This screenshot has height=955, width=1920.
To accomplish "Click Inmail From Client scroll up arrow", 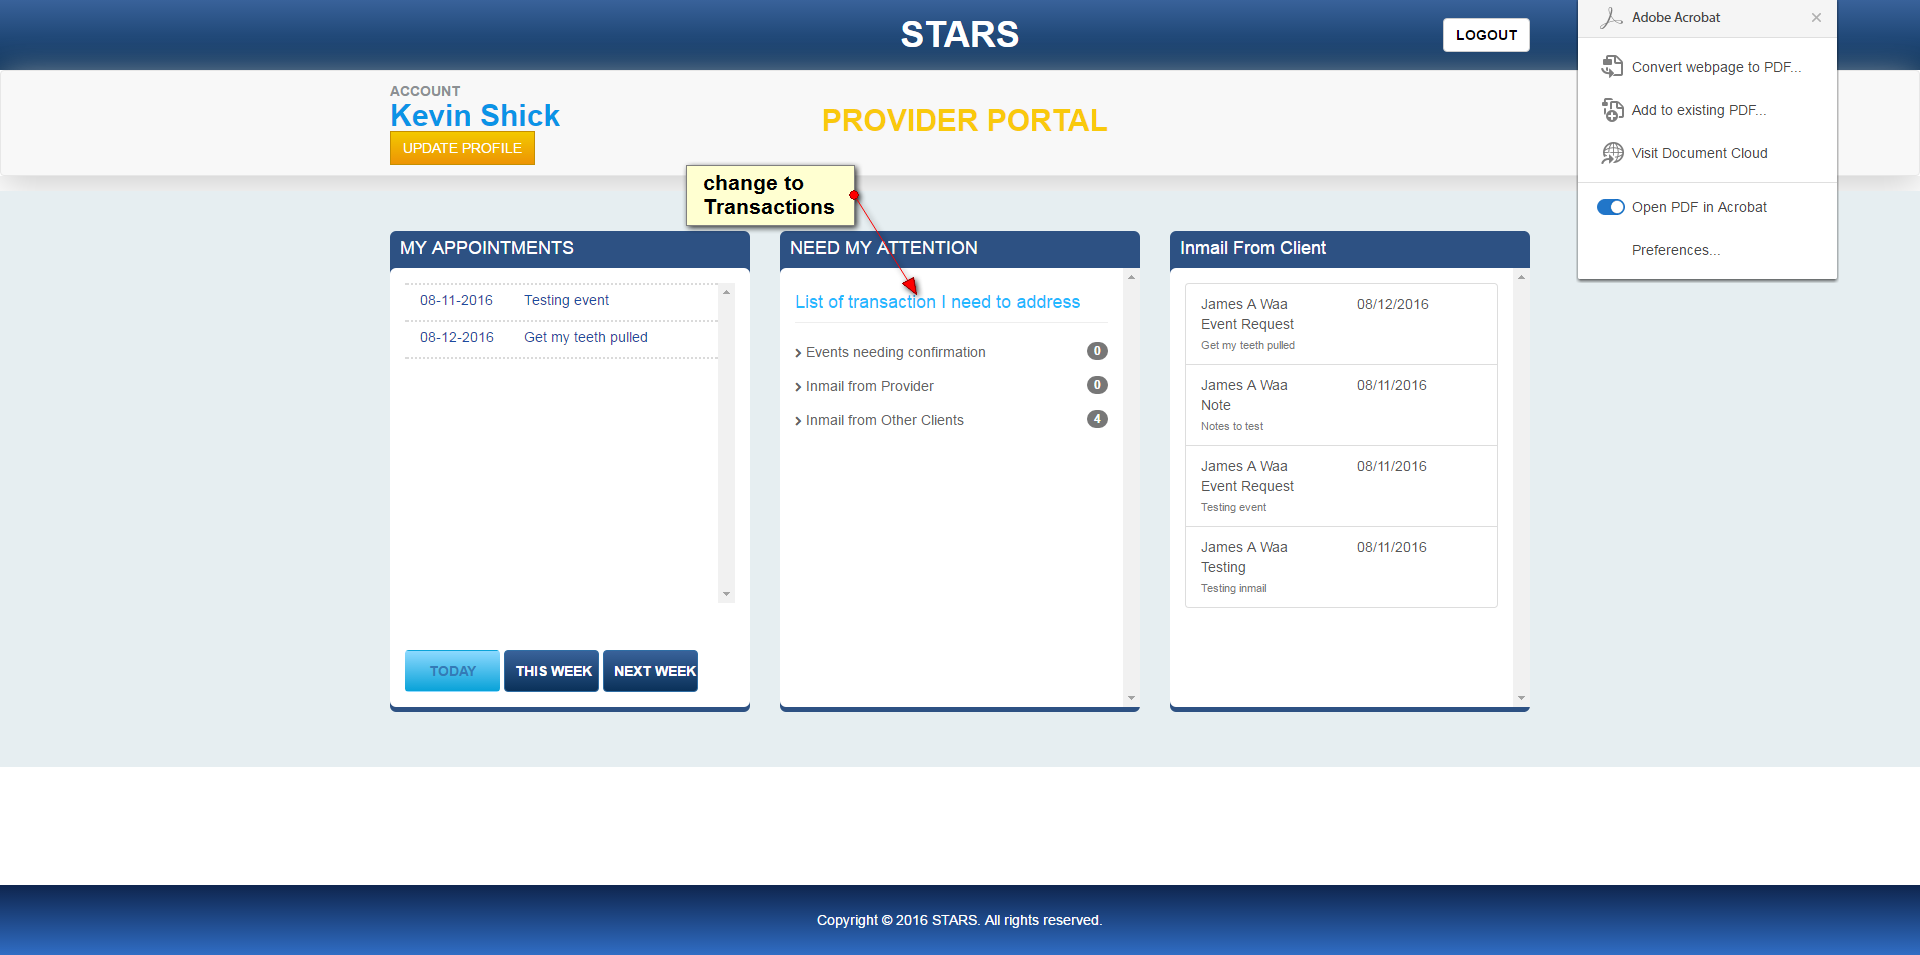I will coord(1521,277).
